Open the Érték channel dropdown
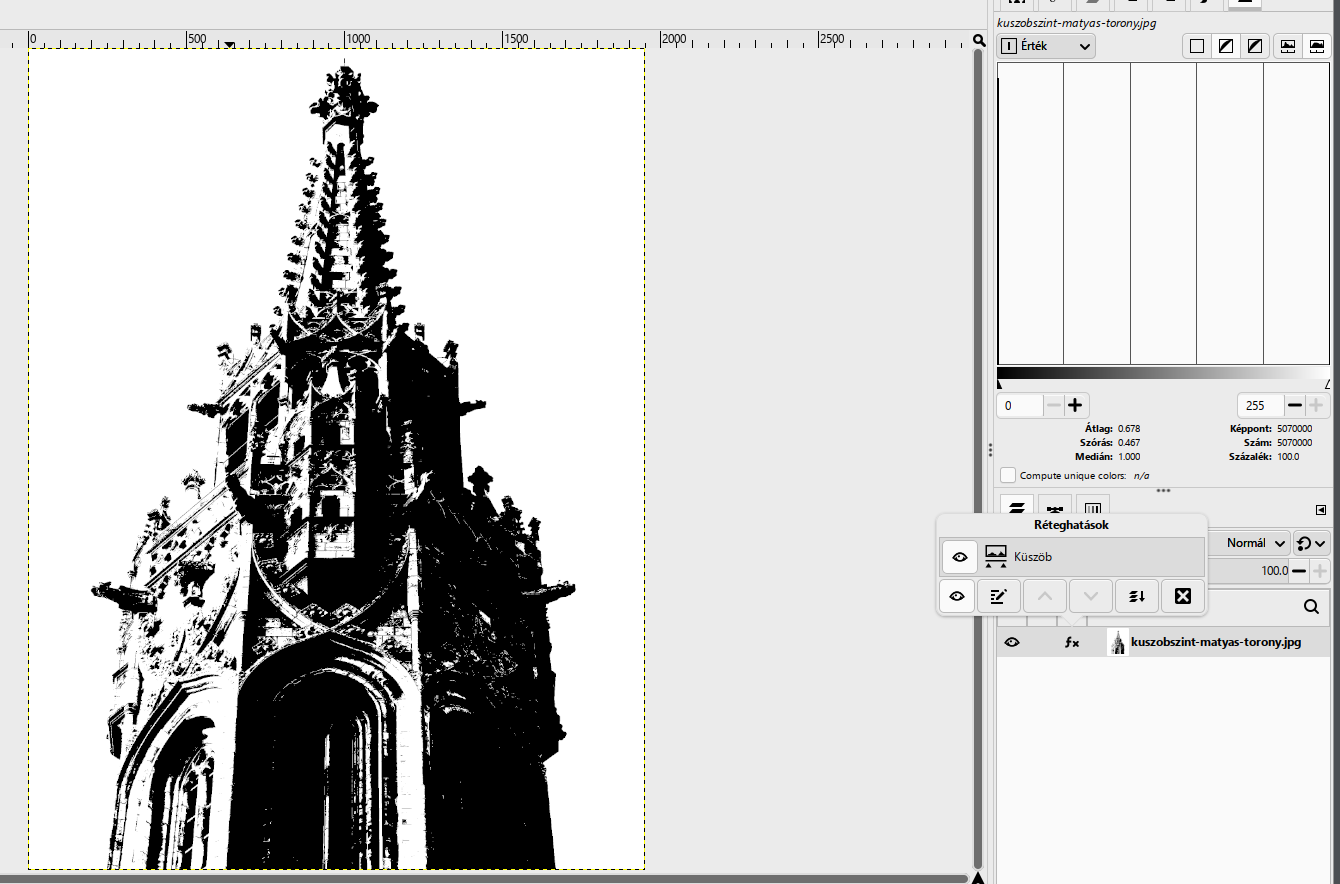The width and height of the screenshot is (1340, 884). click(1046, 46)
